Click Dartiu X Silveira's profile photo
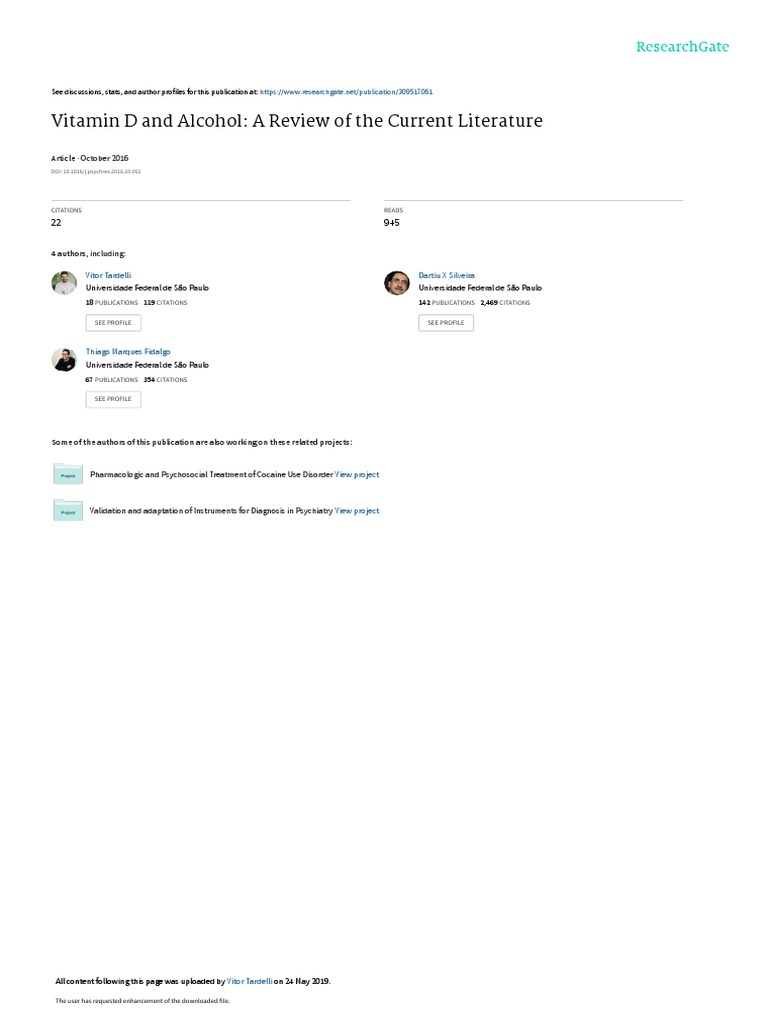The width and height of the screenshot is (768, 1024). coord(396,283)
